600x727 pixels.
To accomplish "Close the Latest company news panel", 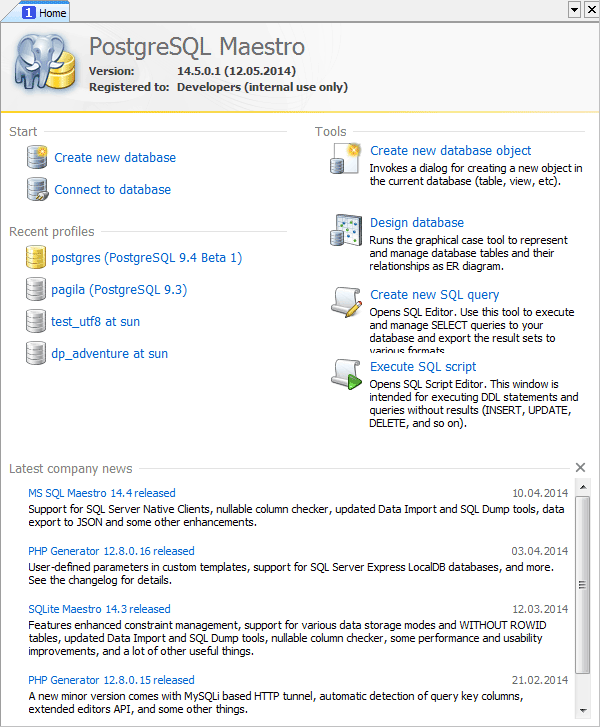I will tap(581, 467).
